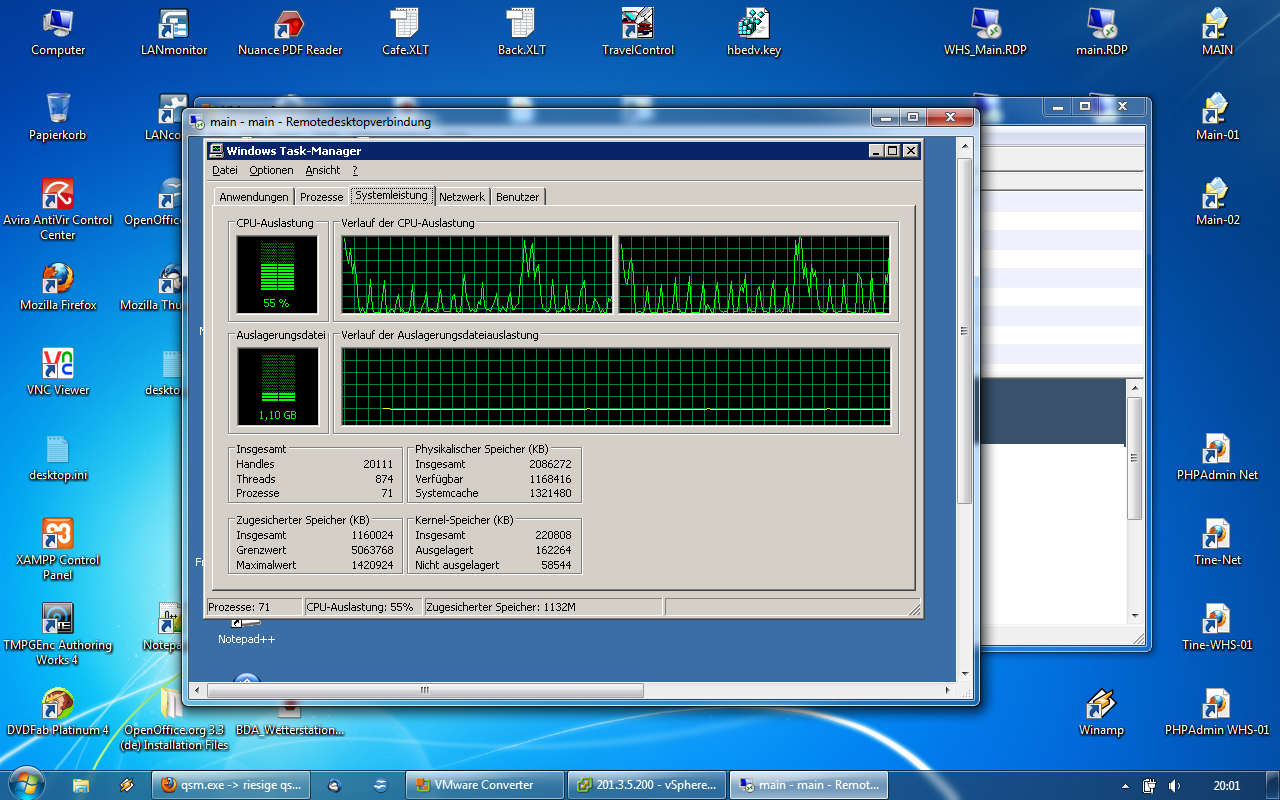Image resolution: width=1280 pixels, height=800 pixels.
Task: Open the MAIN shortcut icon
Action: coord(1217,31)
